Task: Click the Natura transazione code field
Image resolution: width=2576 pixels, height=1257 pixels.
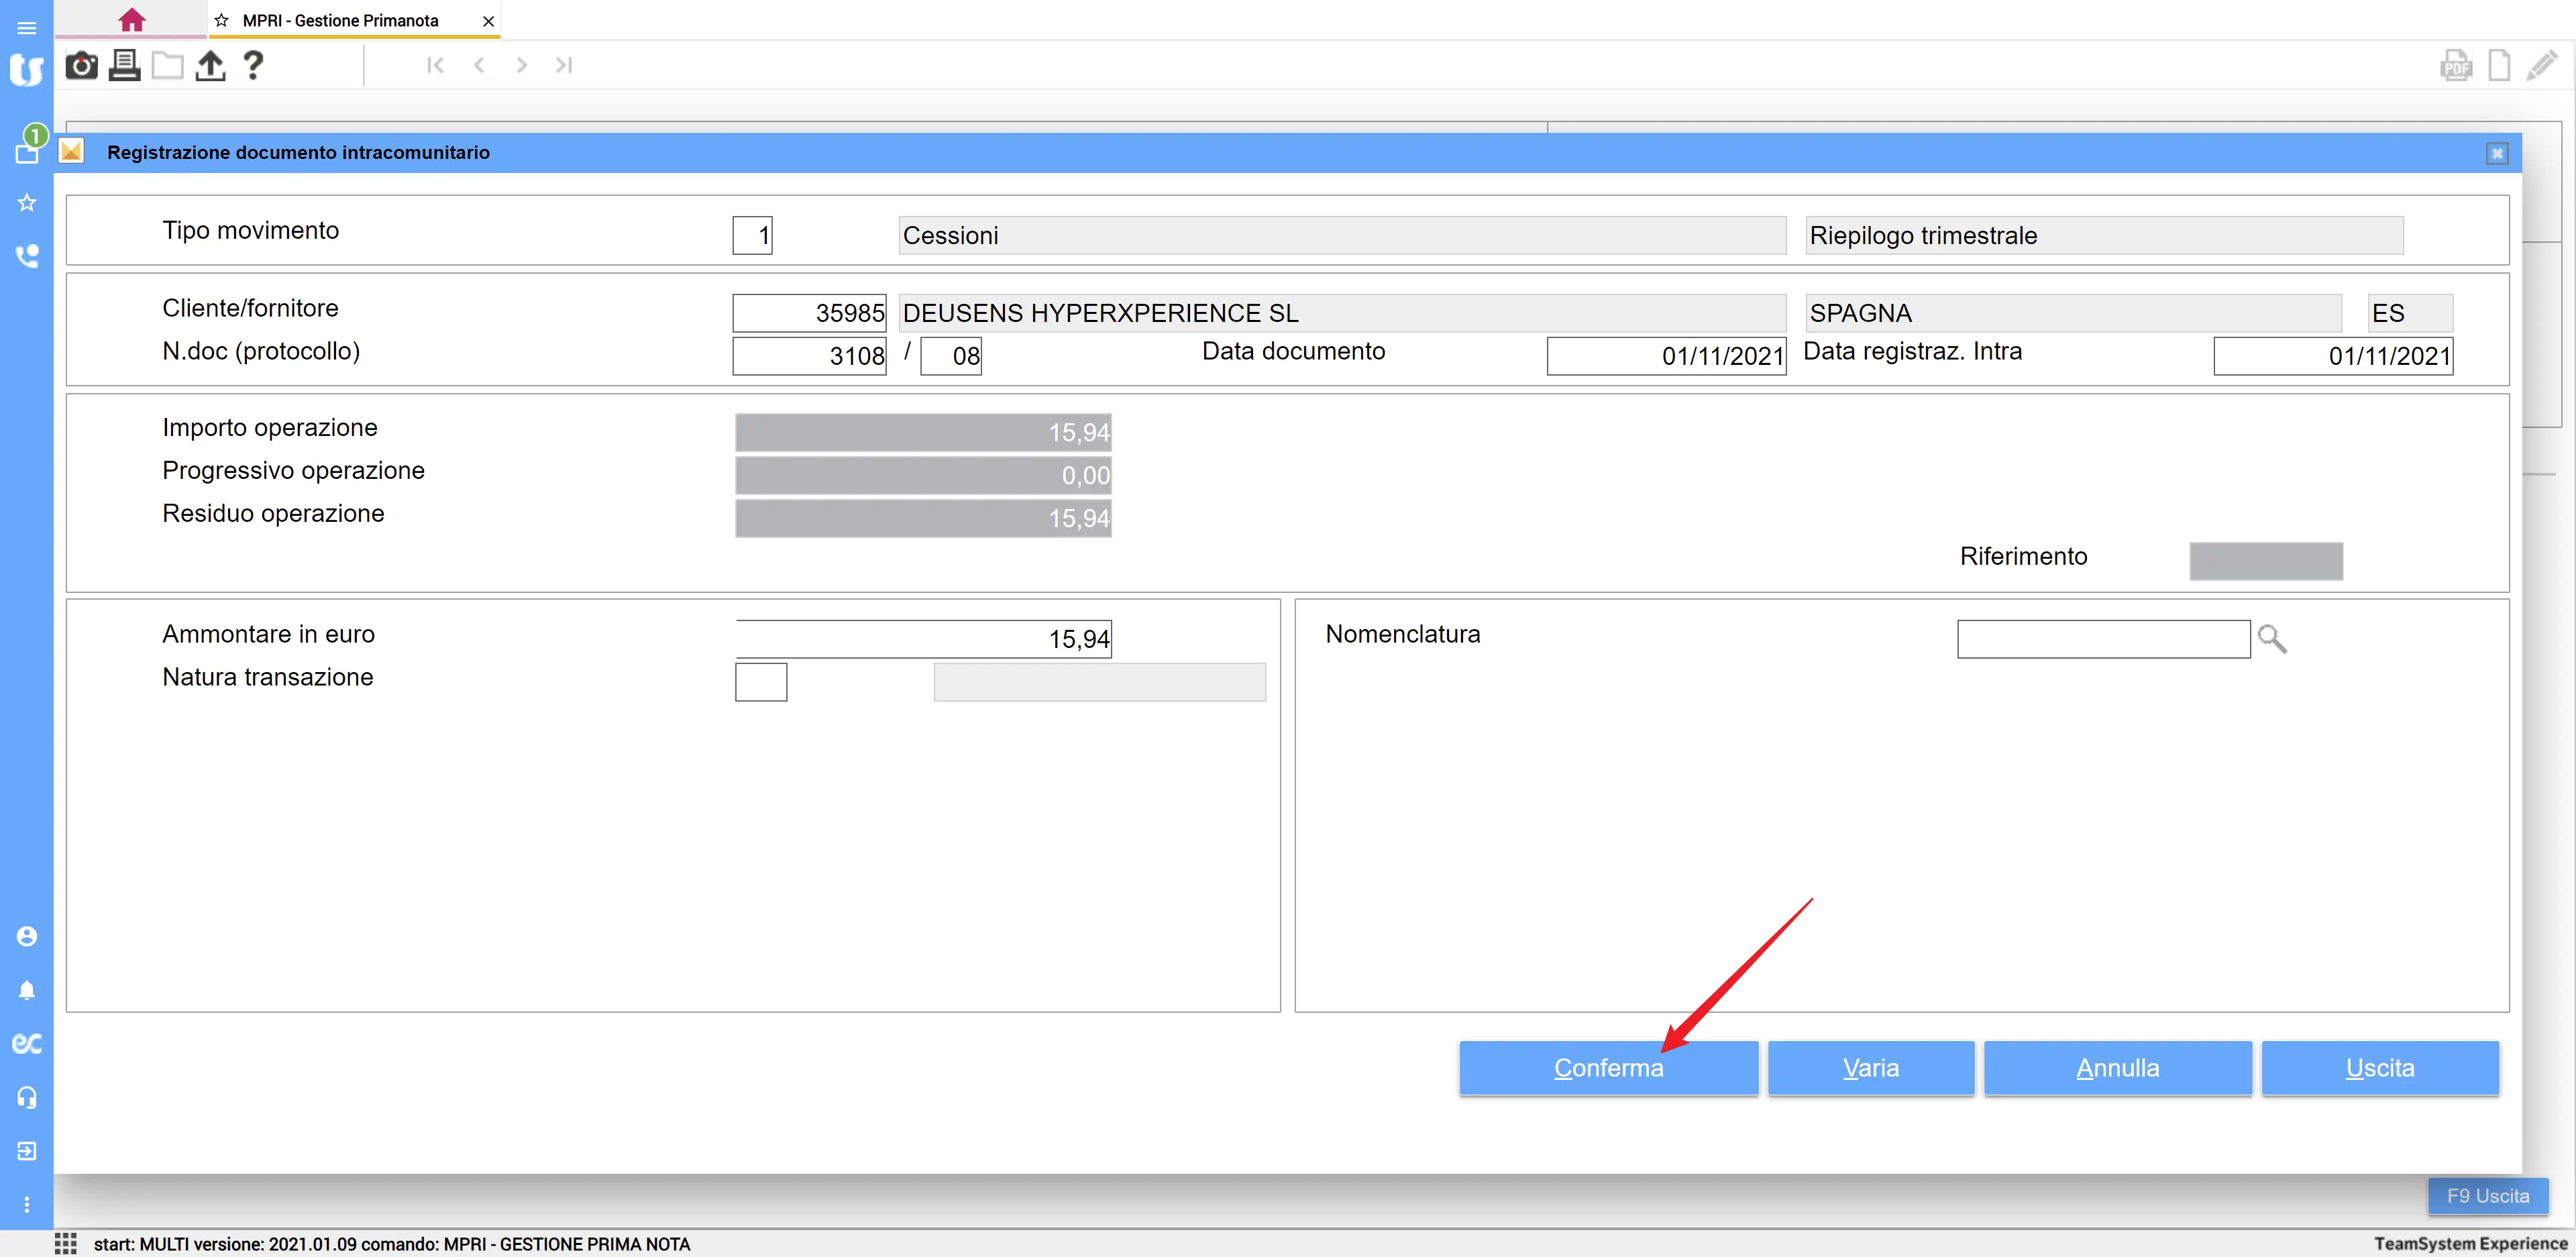Action: [x=761, y=682]
